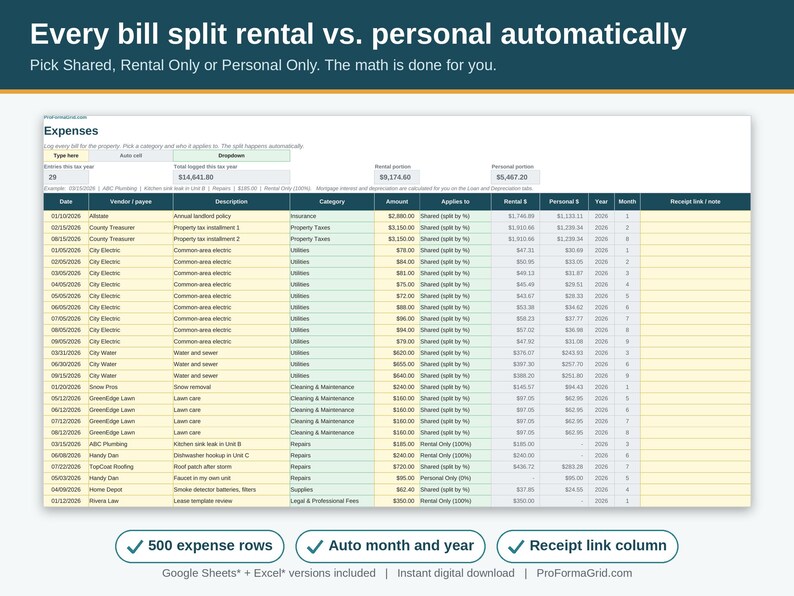Viewport: 794px width, 596px height.
Task: Select Smoke detector batteries, filters description cell
Action: coord(231,490)
